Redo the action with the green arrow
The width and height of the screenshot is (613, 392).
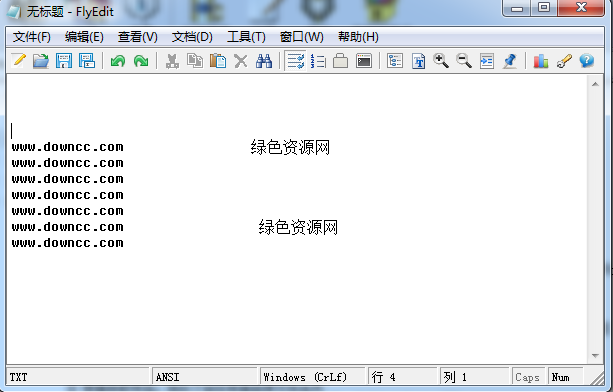tap(141, 61)
